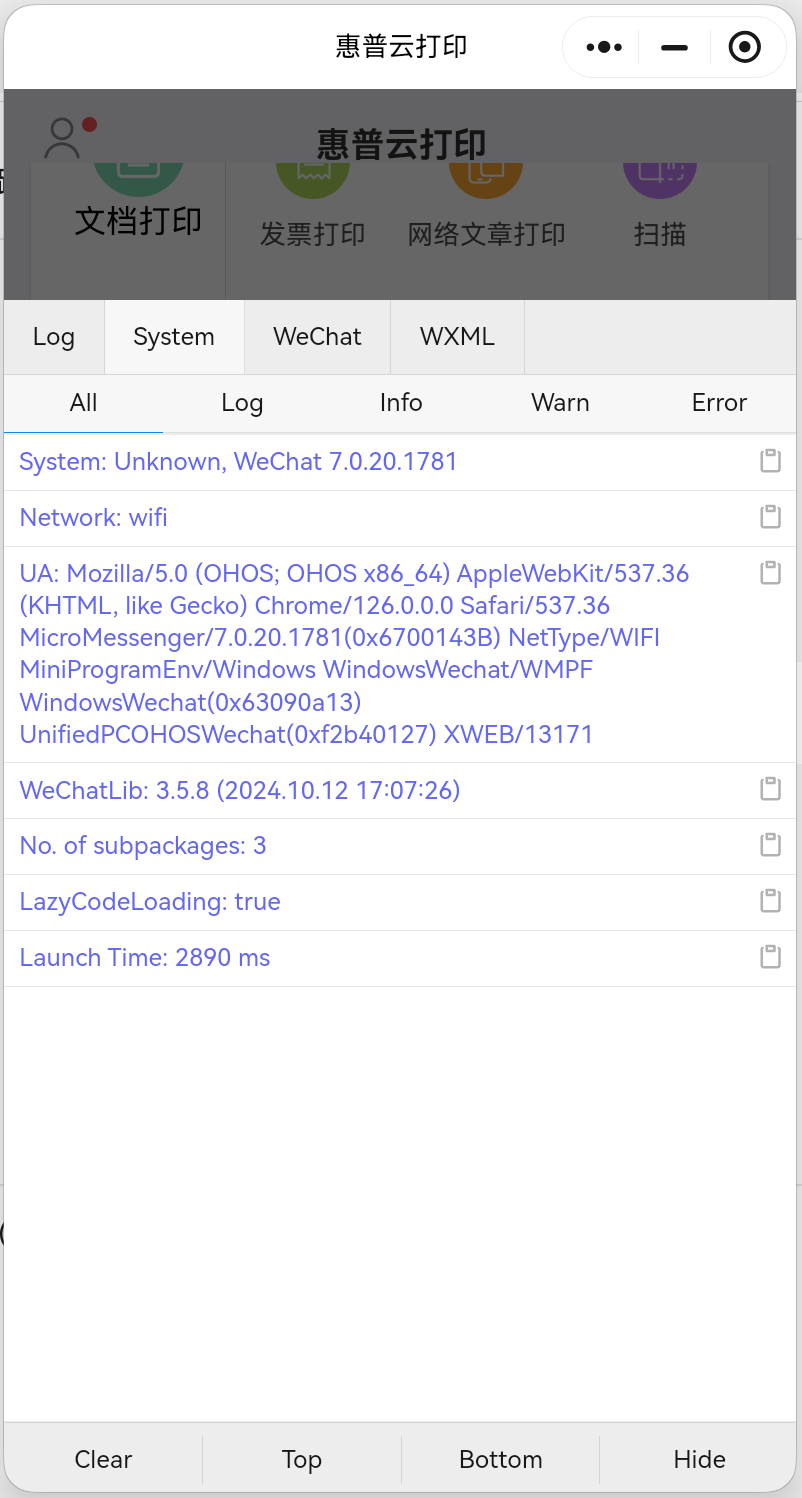802x1498 pixels.
Task: Open 扫描 scan icon
Action: tap(660, 181)
